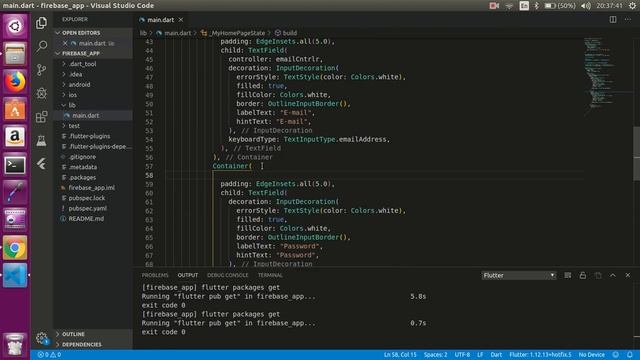This screenshot has width=640, height=360.
Task: Click the _MyHomePageState breadcrumb
Action: point(233,33)
